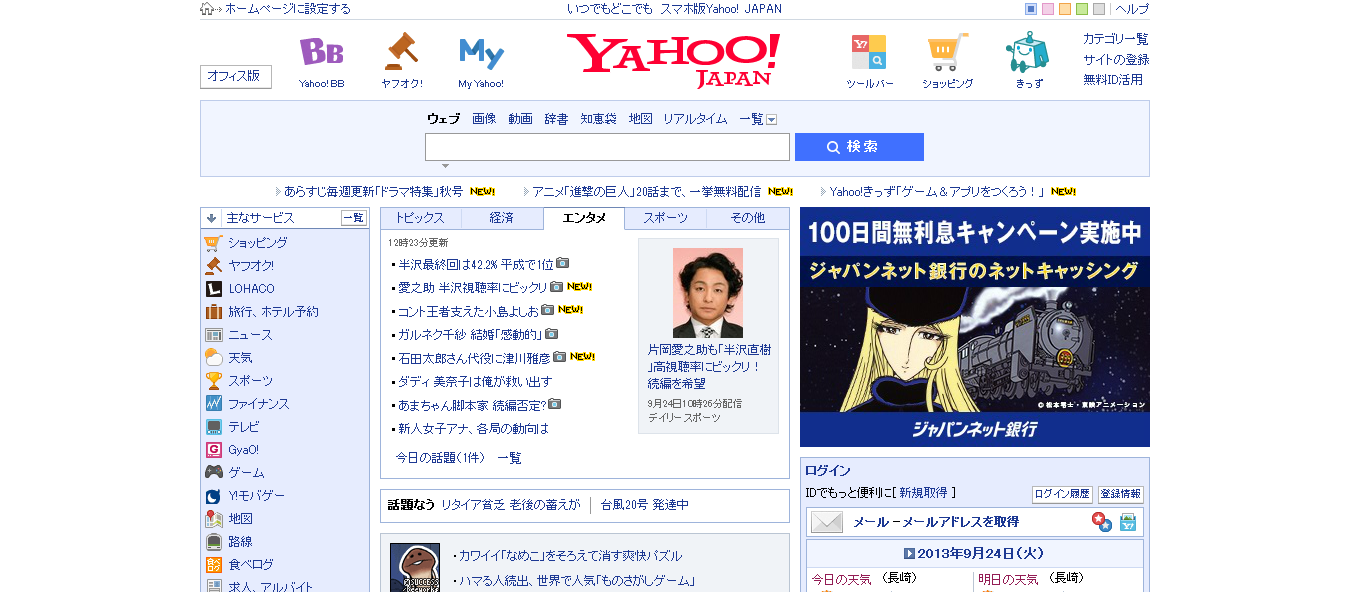Click the mail envelope icon in login box

pos(827,522)
